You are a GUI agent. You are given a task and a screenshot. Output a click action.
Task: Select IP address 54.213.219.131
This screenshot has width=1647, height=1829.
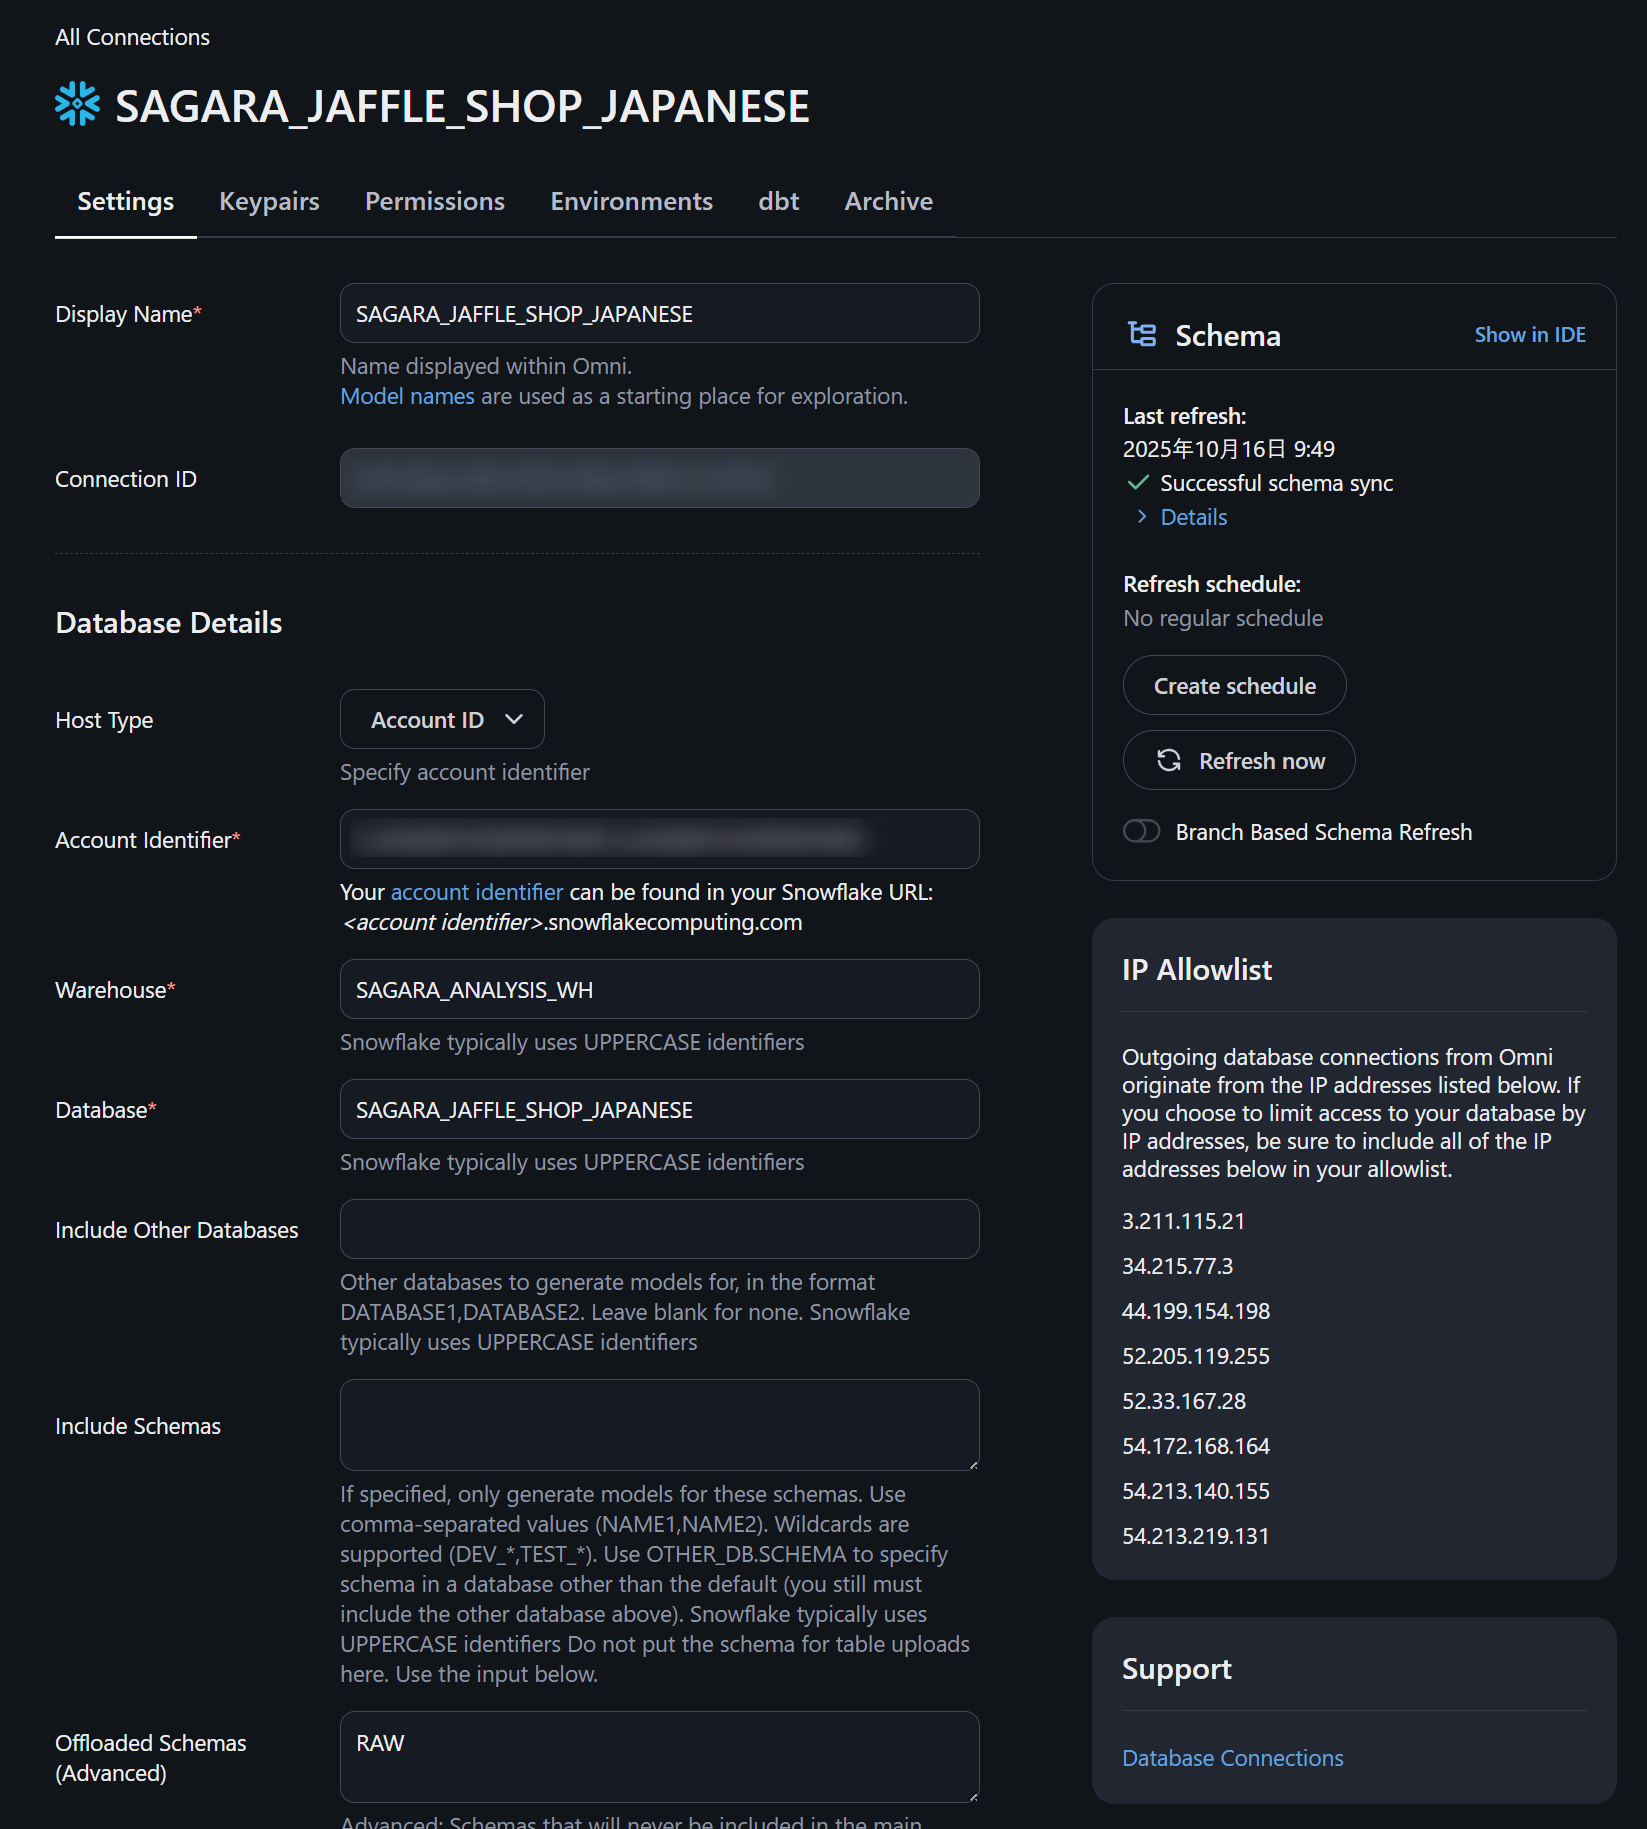coord(1196,1535)
